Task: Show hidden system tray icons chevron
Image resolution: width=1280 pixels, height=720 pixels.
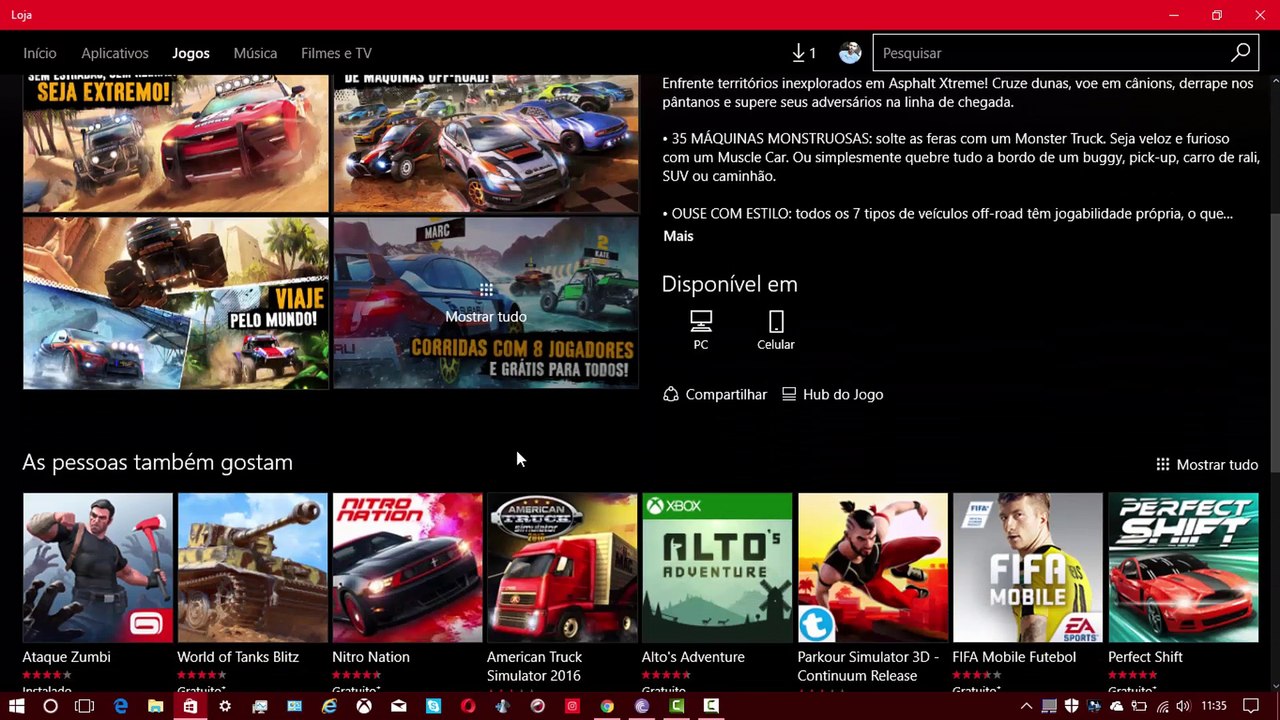Action: click(x=1026, y=706)
